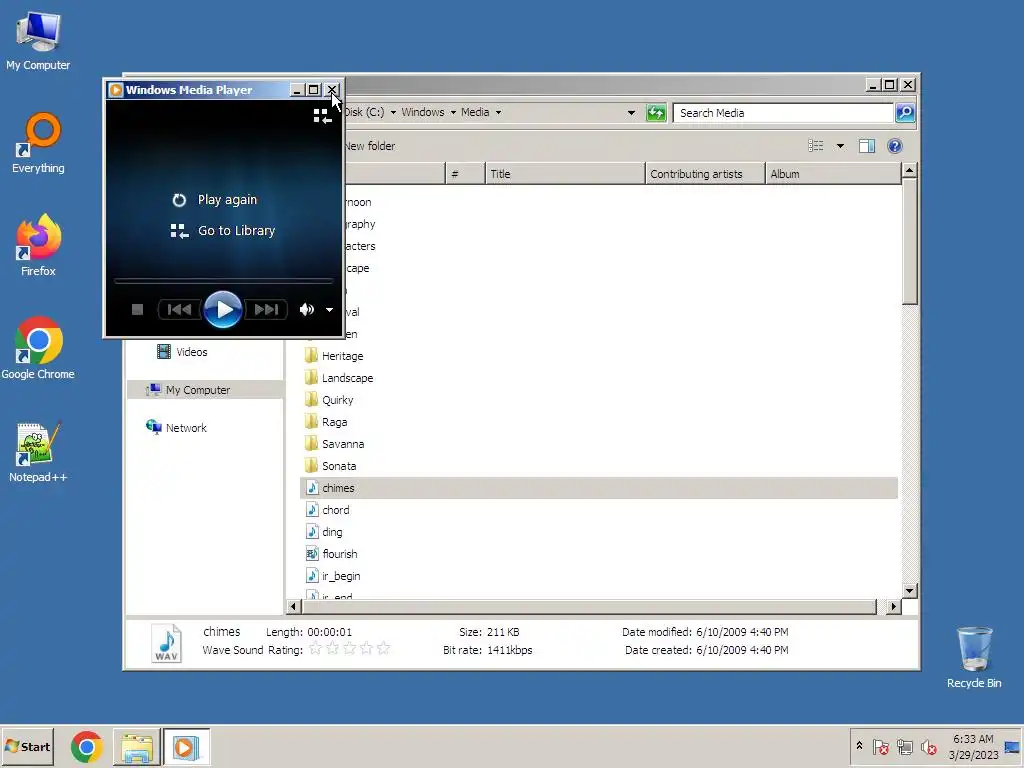
Task: Click Media in the address breadcrumb
Action: point(475,112)
